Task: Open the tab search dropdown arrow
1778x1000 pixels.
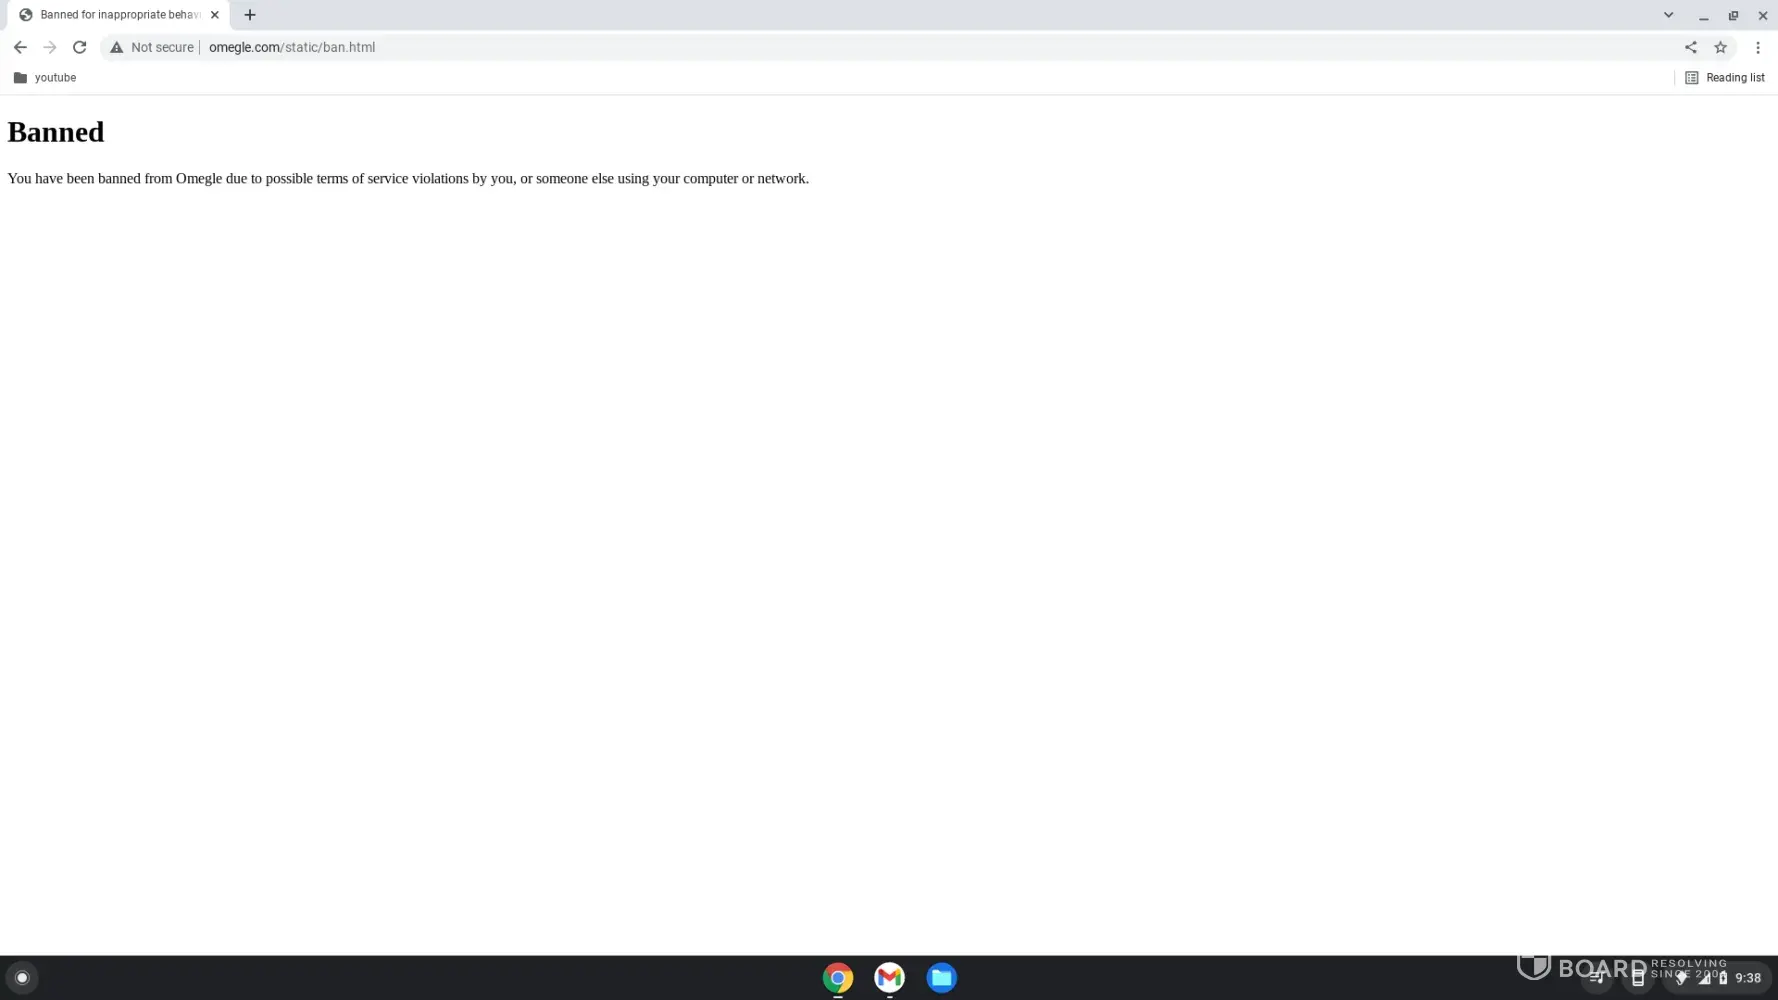Action: [1668, 15]
